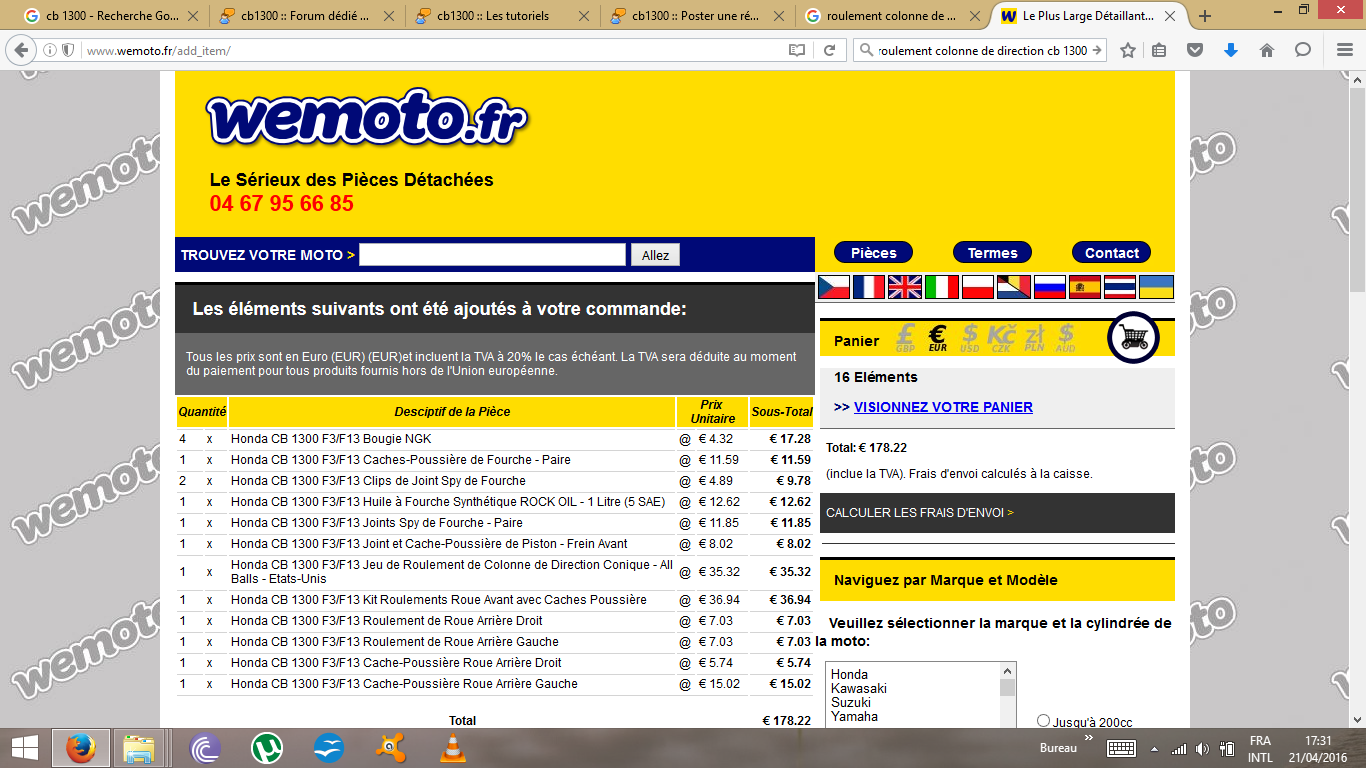Screen dimensions: 1366x768
Task: Click the Belgium-Netherlands combined flag
Action: coord(1013,287)
